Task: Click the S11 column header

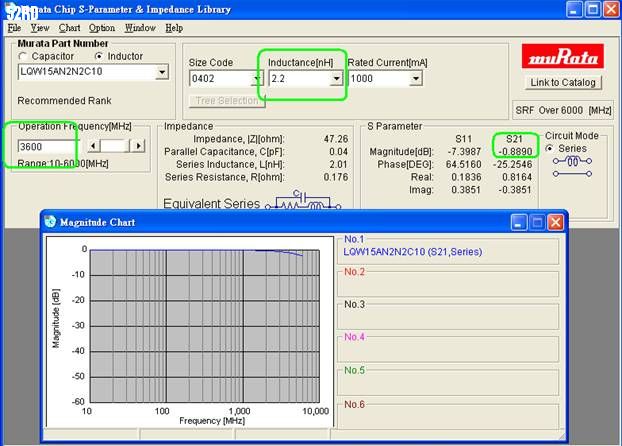Action: pos(463,139)
